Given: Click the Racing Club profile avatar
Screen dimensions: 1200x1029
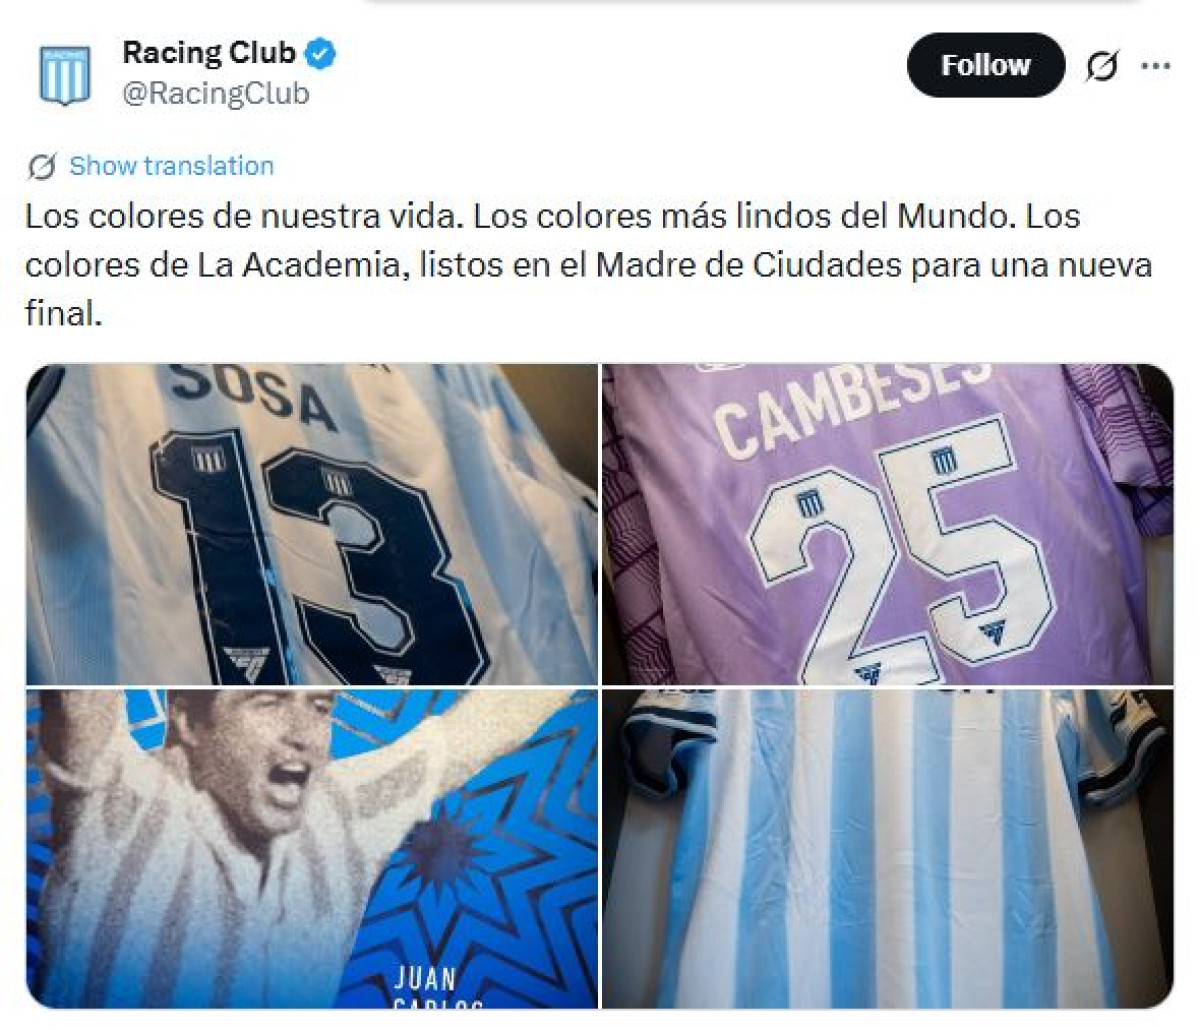Looking at the screenshot, I should [x=65, y=74].
